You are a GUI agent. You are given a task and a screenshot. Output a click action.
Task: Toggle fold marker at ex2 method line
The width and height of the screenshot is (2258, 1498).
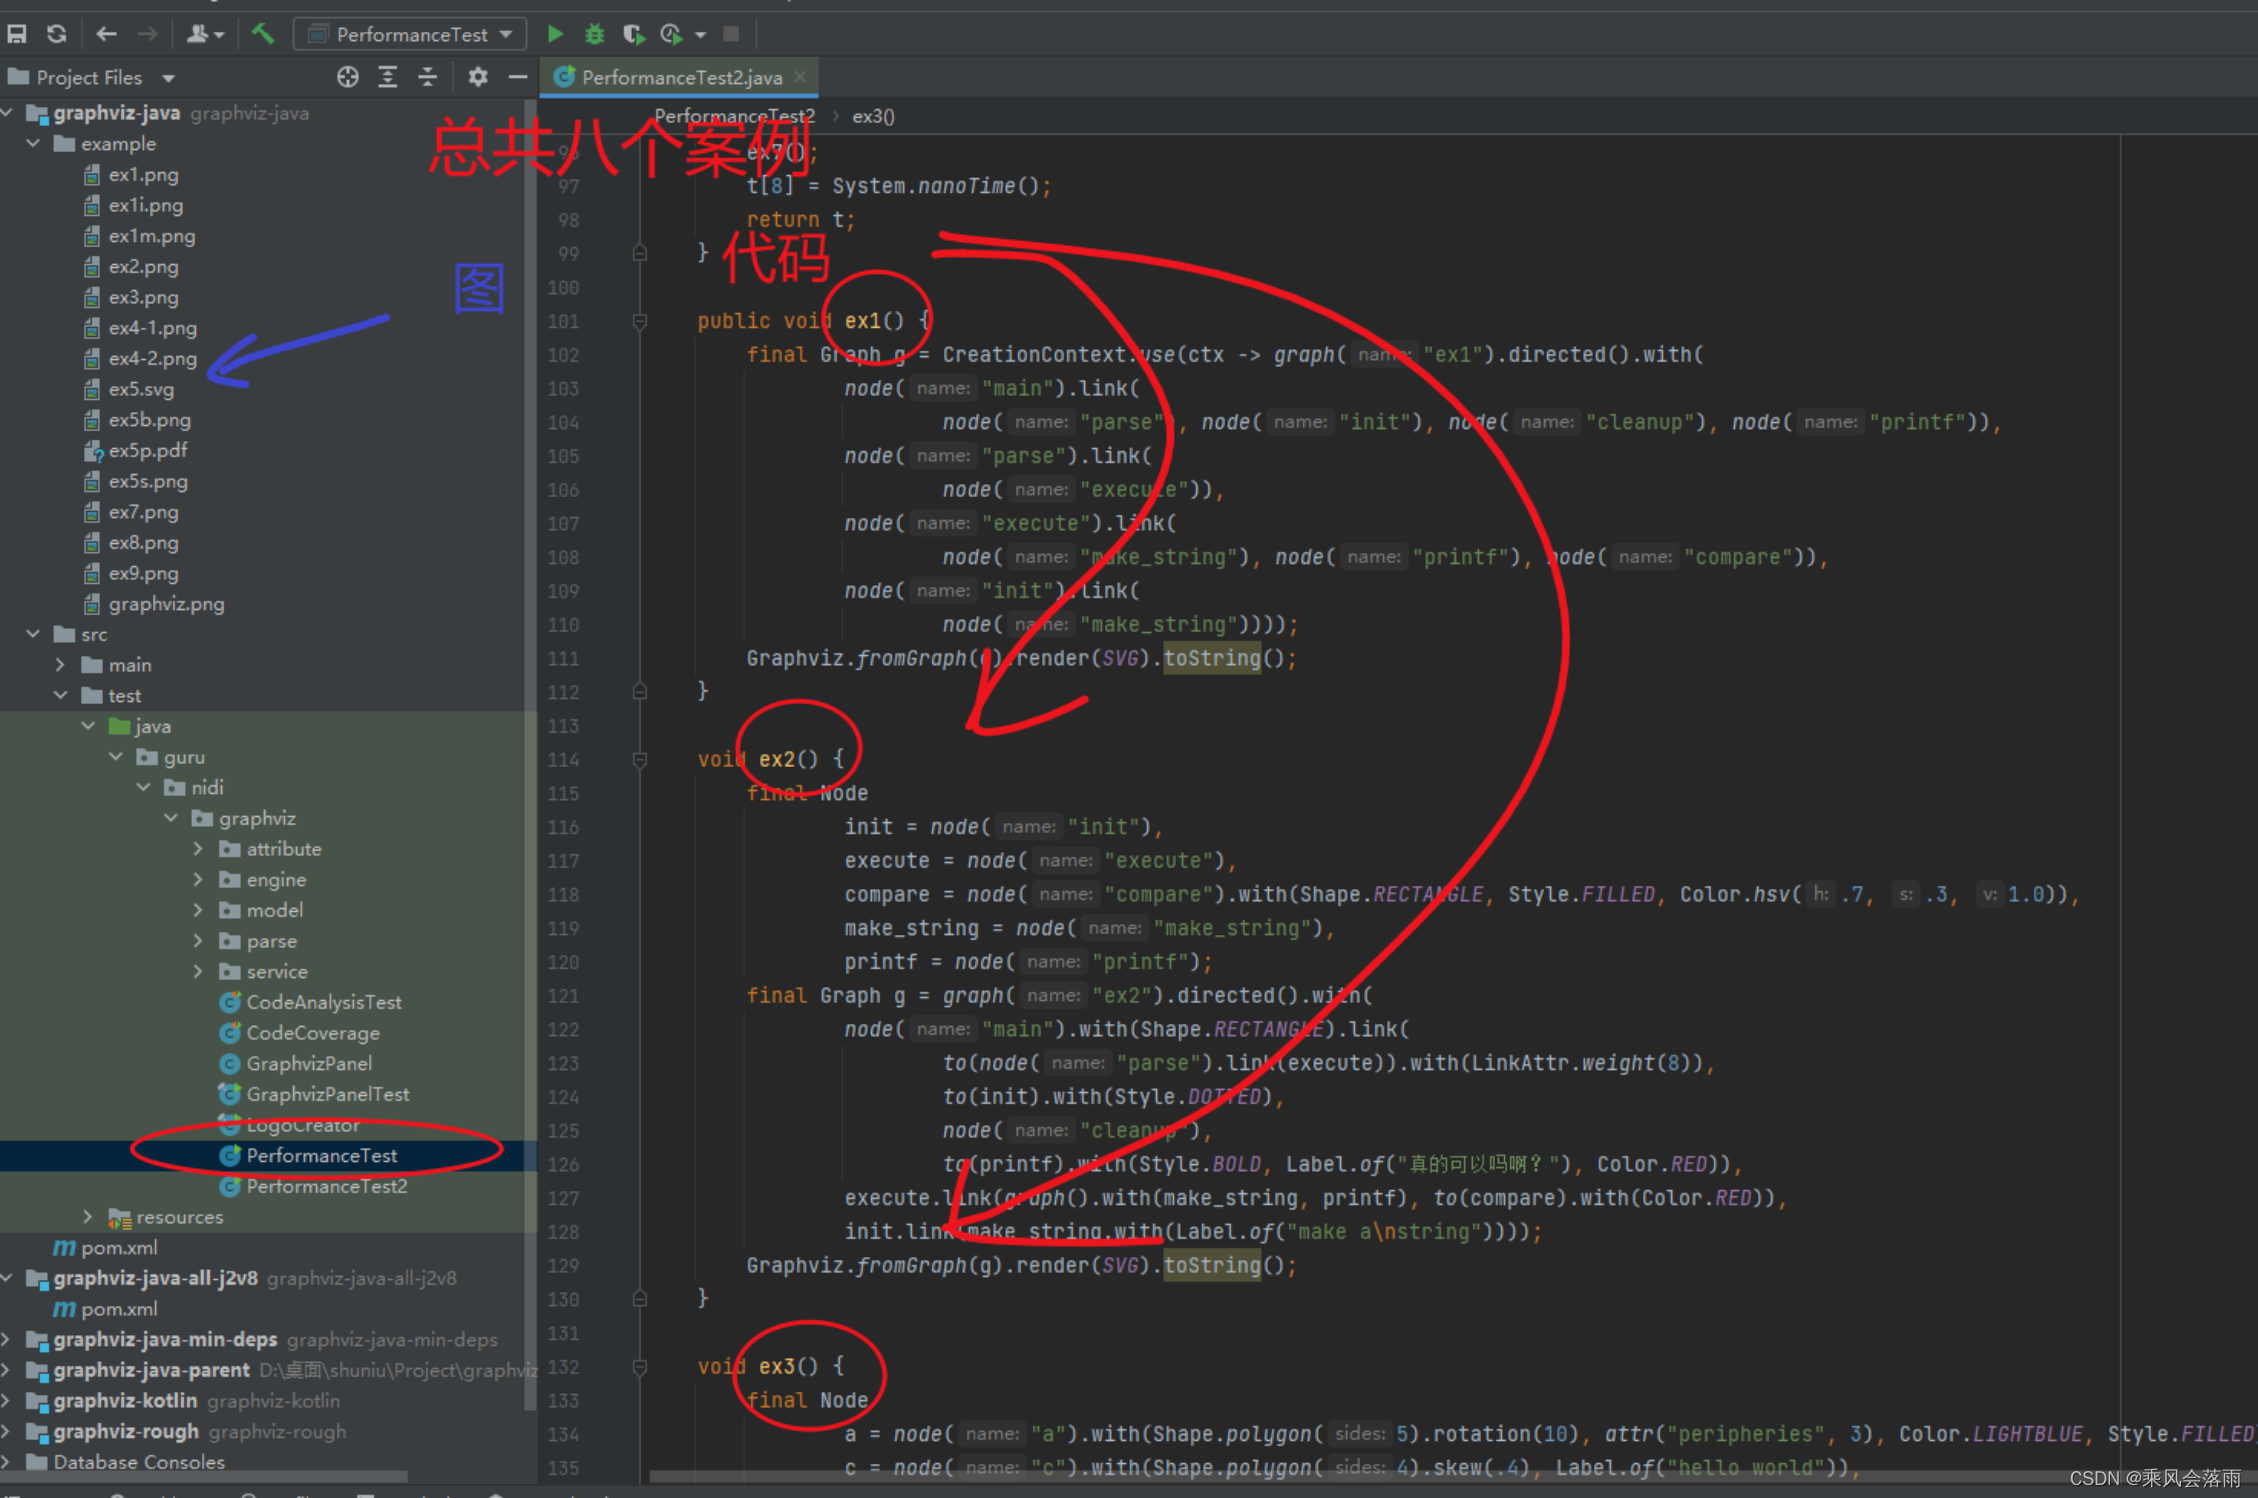coord(640,760)
